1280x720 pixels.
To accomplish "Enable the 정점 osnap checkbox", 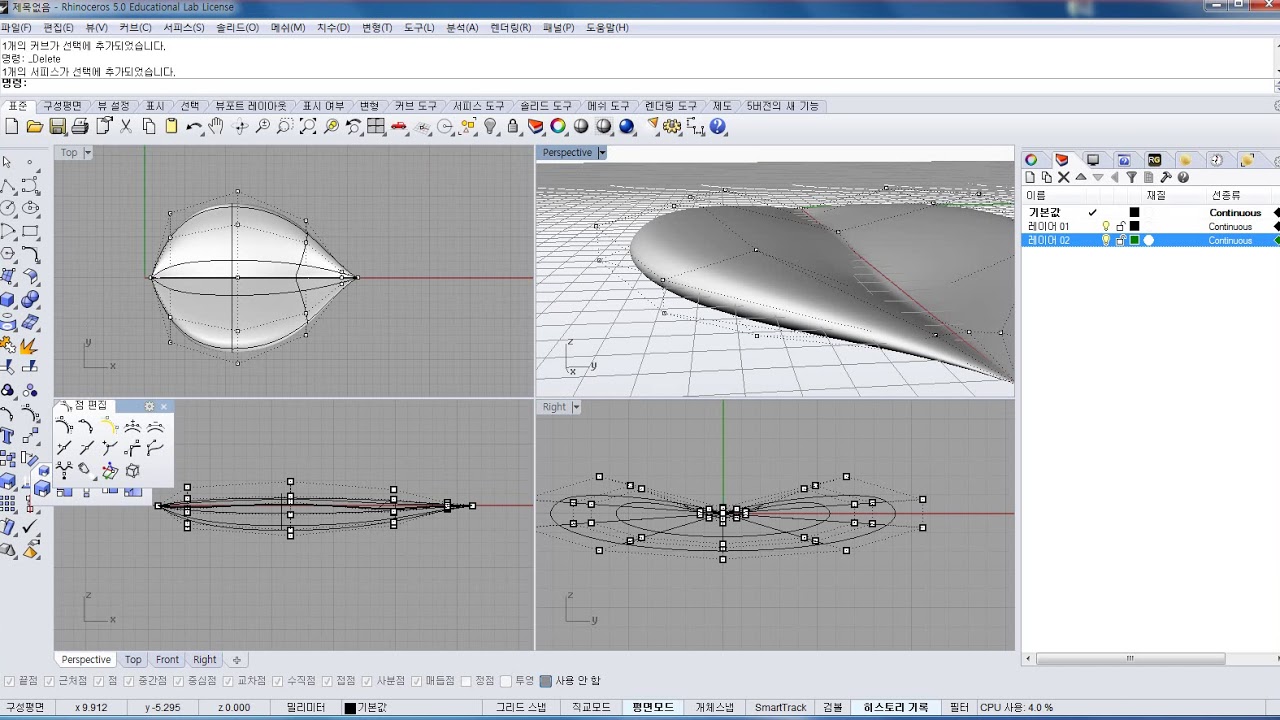I will point(466,681).
